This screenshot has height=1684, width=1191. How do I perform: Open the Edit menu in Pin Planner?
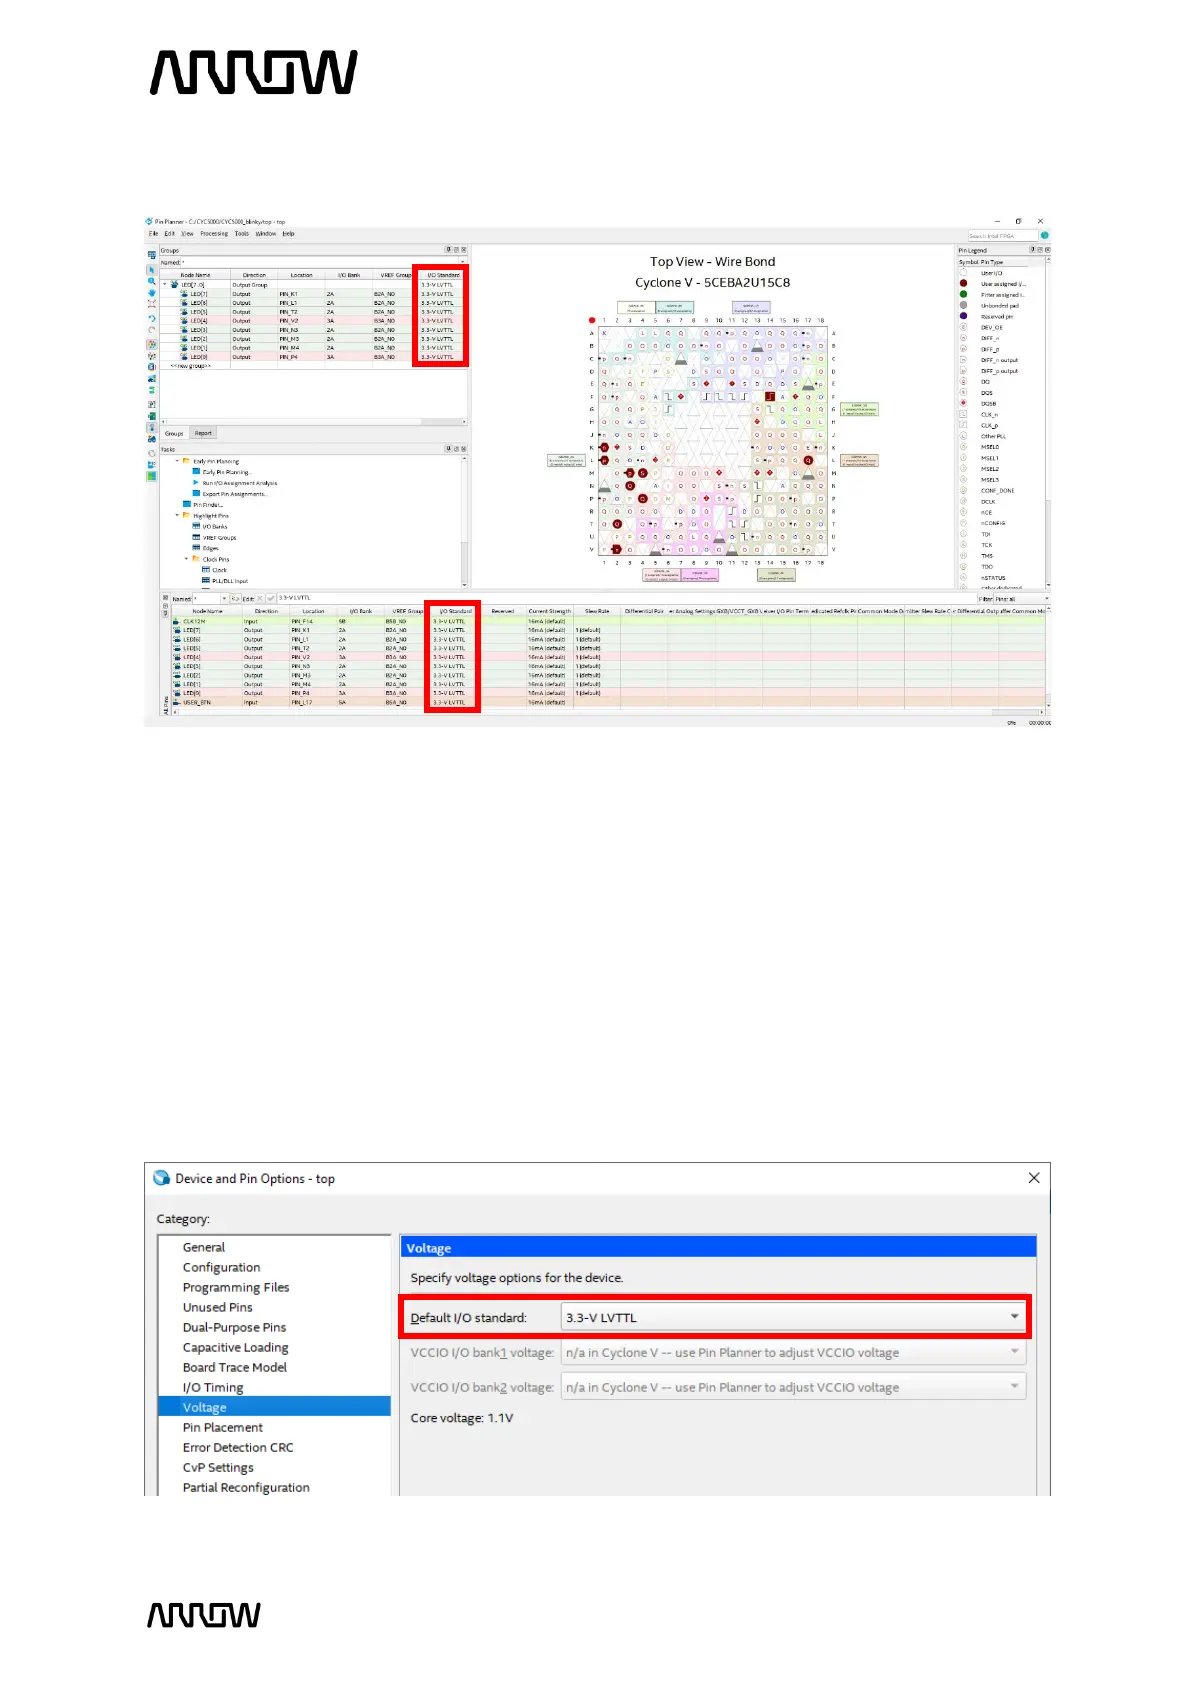170,234
